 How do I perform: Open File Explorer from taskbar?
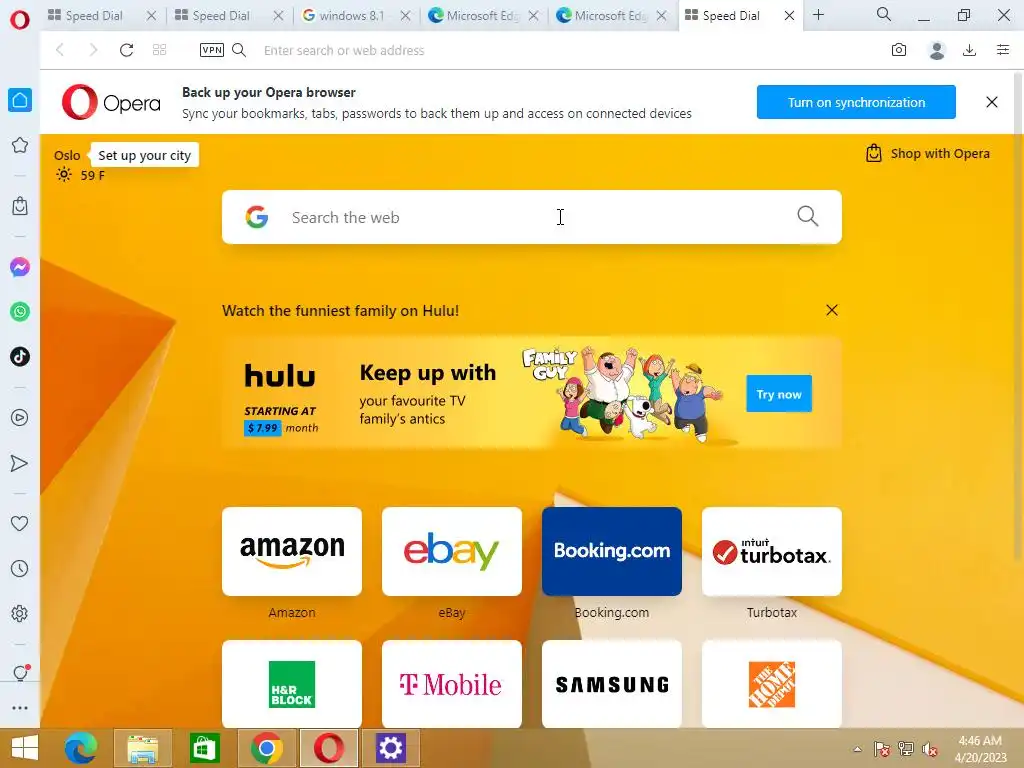[142, 748]
